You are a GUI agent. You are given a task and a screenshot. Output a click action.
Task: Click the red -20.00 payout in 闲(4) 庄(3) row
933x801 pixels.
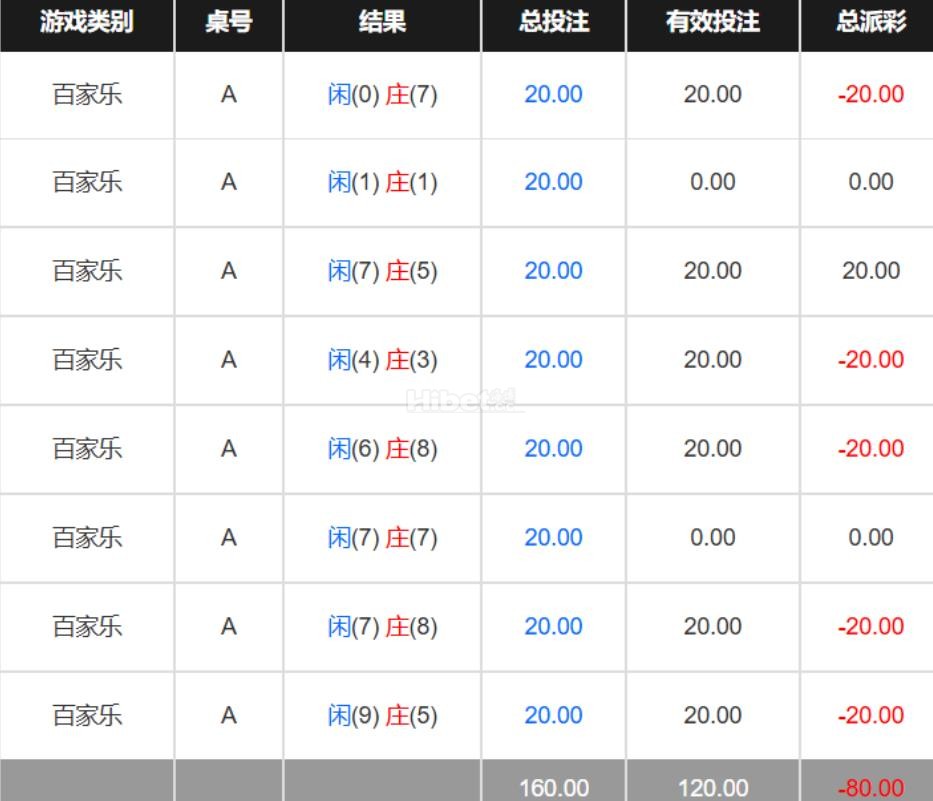(x=871, y=360)
